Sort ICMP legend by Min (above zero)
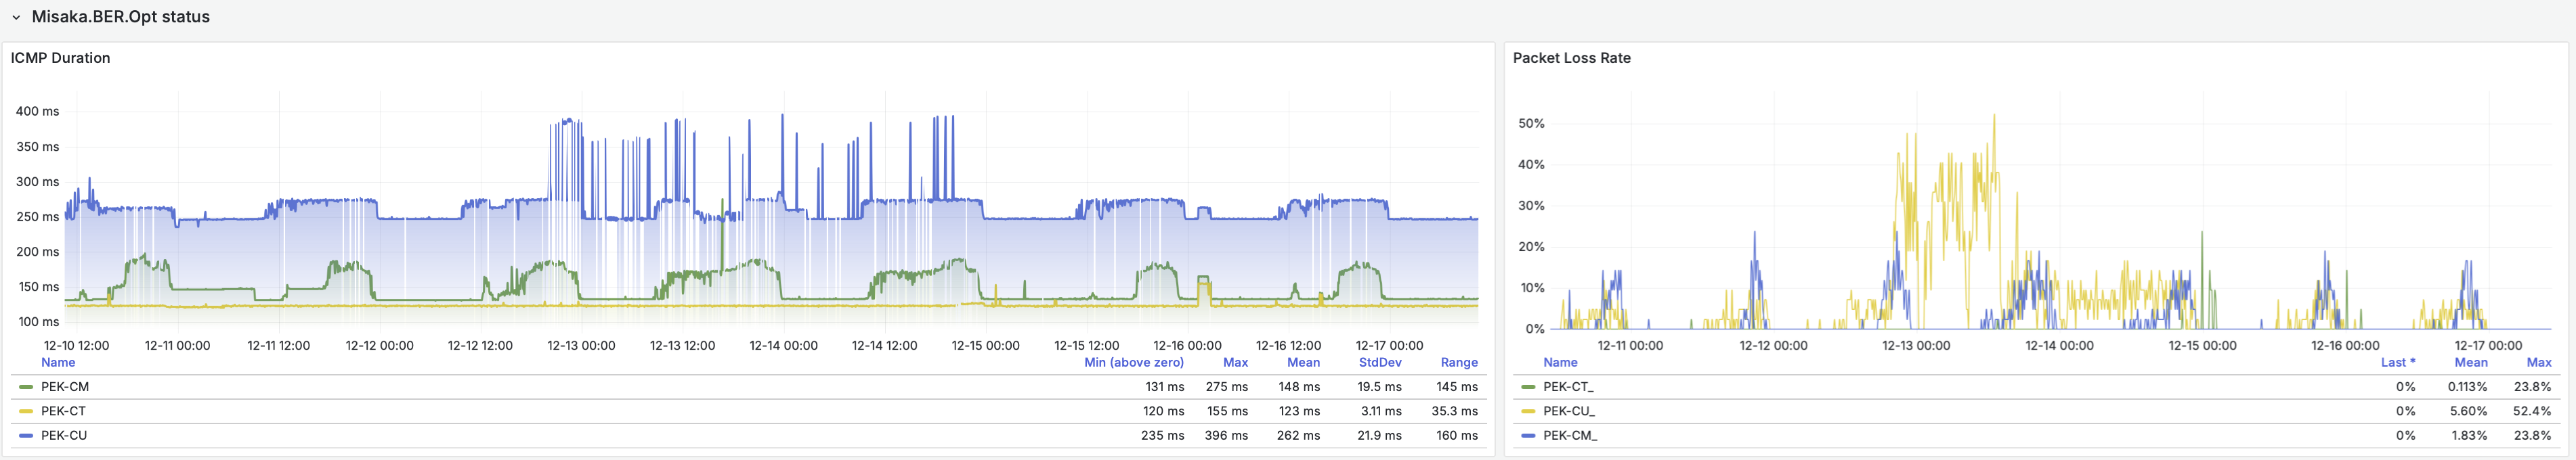 (1133, 362)
